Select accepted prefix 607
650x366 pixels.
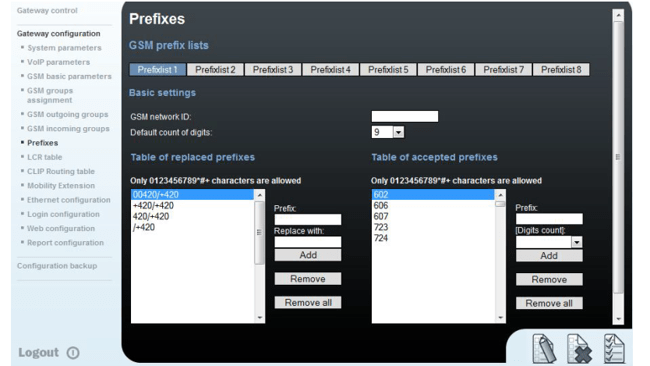[433, 216]
